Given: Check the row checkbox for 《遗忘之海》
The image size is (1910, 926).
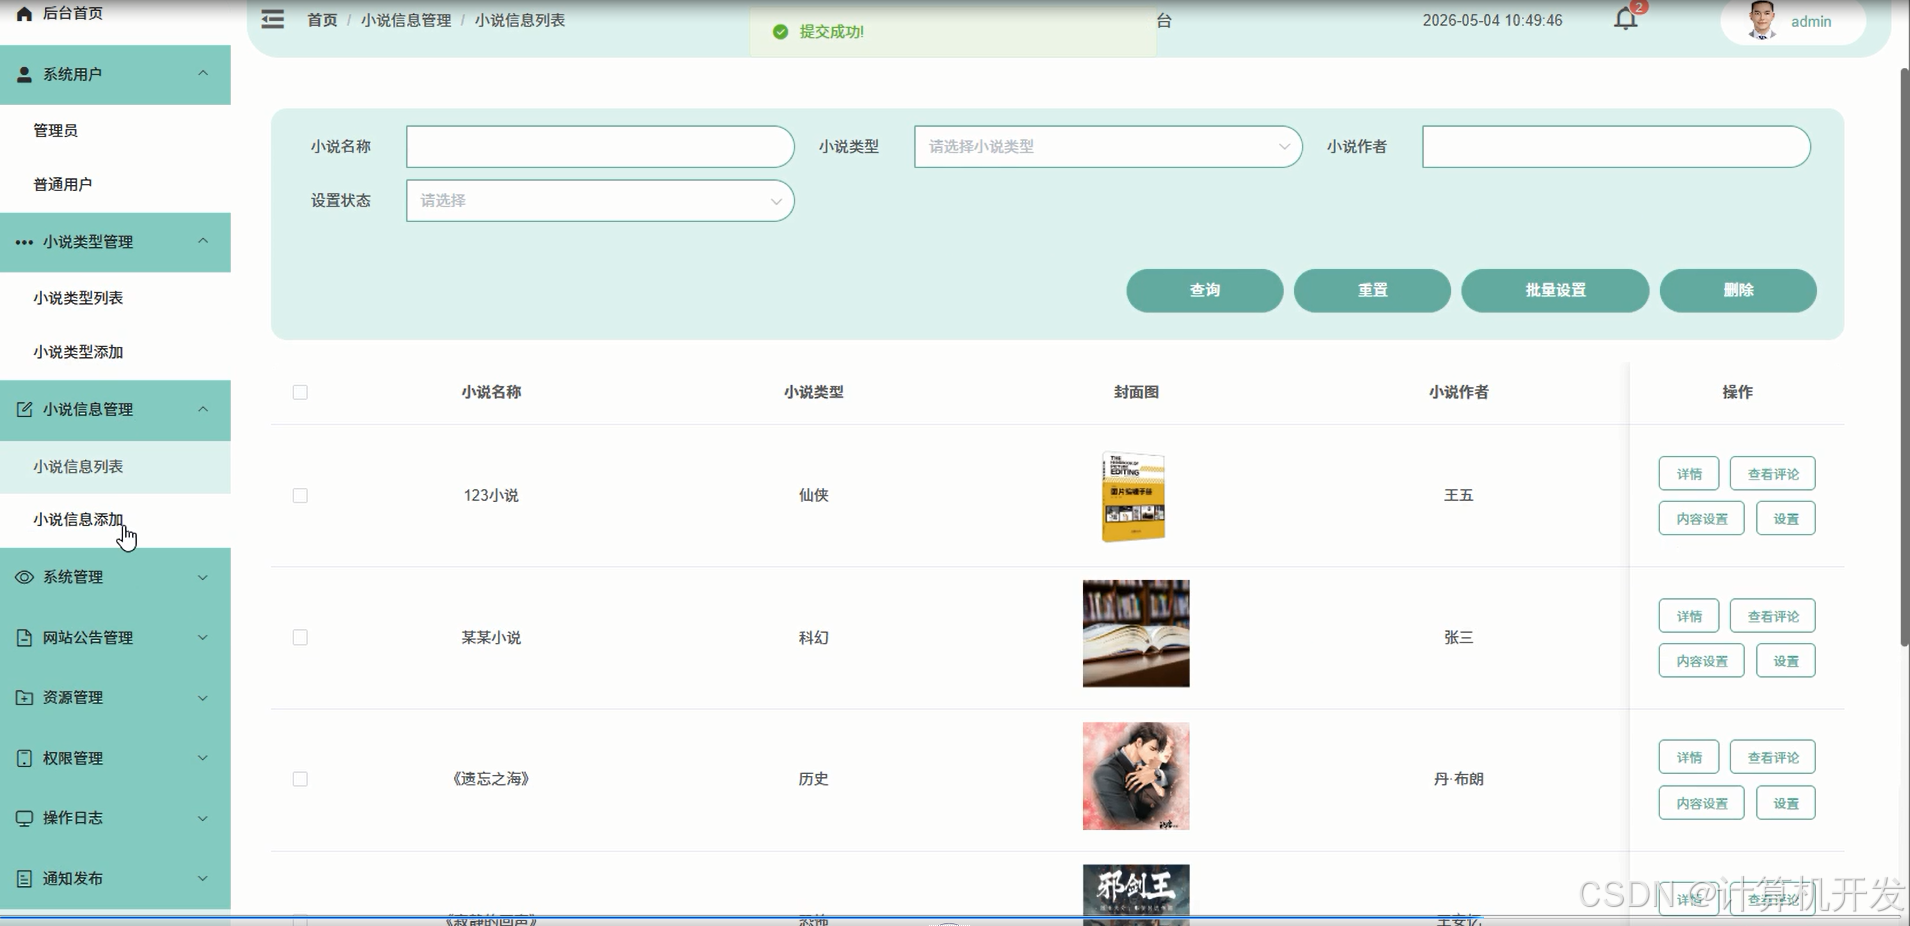Looking at the screenshot, I should click(x=300, y=779).
